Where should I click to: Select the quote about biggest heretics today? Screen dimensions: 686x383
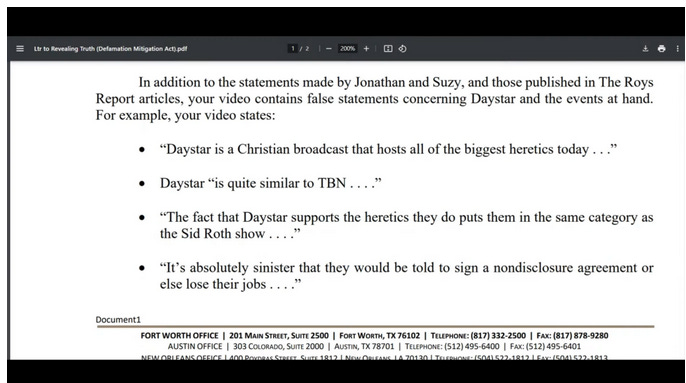[x=388, y=149]
